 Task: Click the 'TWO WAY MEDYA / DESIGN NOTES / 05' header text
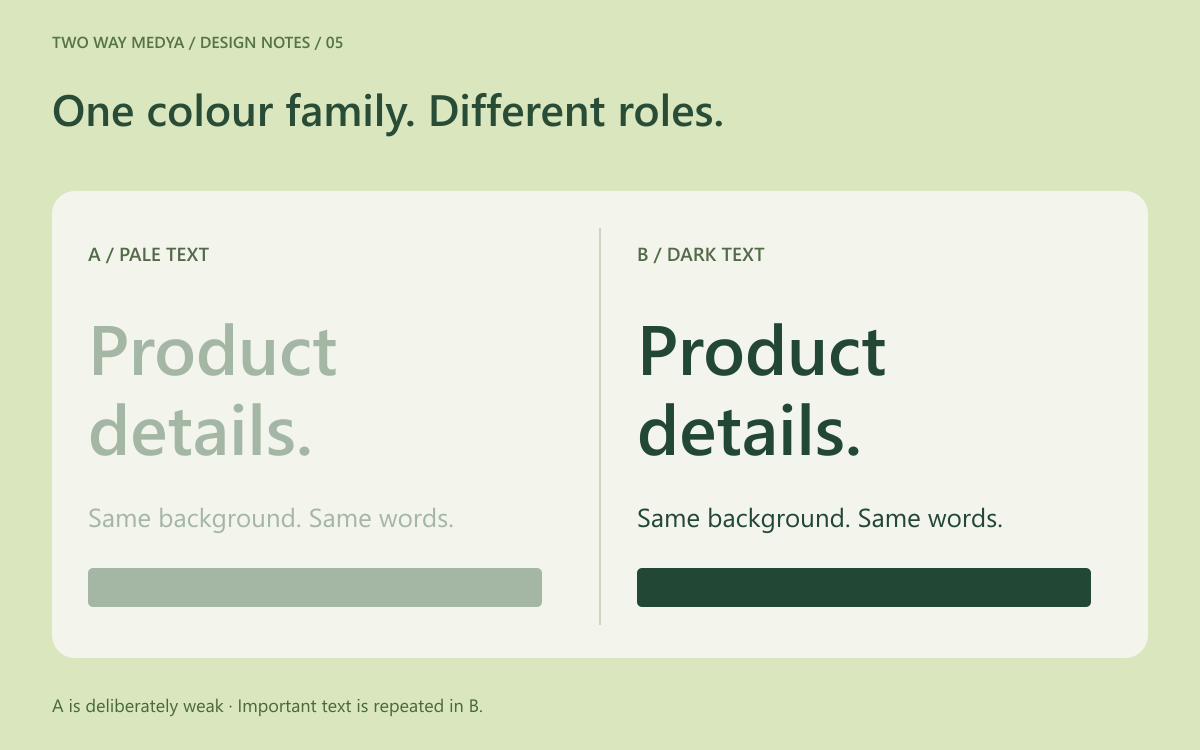pyautogui.click(x=198, y=43)
